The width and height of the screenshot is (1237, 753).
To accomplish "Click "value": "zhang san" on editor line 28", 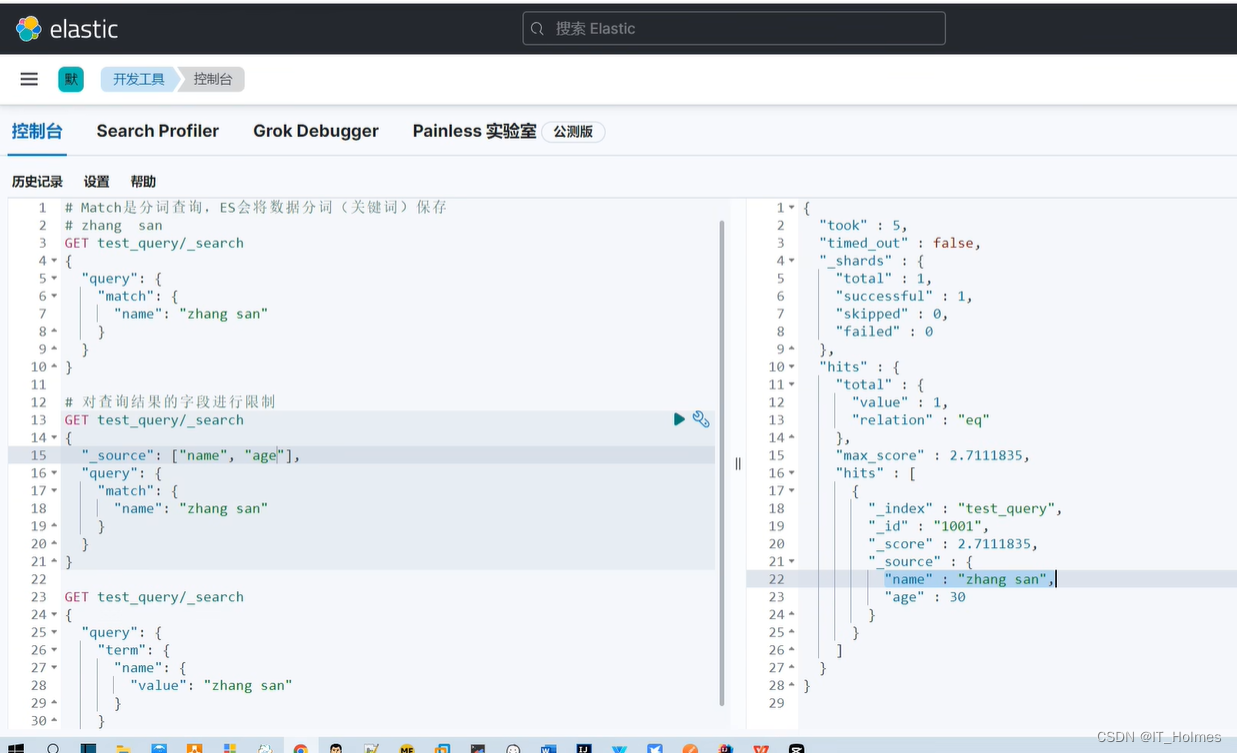I will [x=211, y=685].
